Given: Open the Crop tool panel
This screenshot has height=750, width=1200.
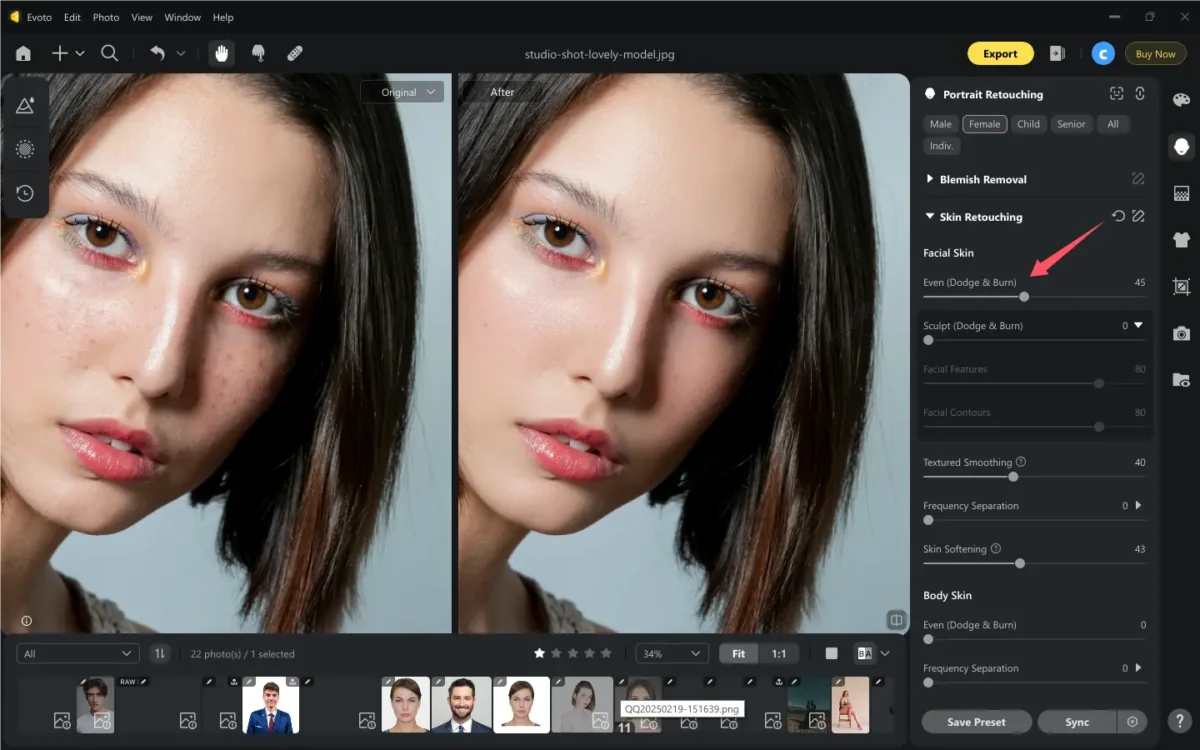Looking at the screenshot, I should (1181, 287).
